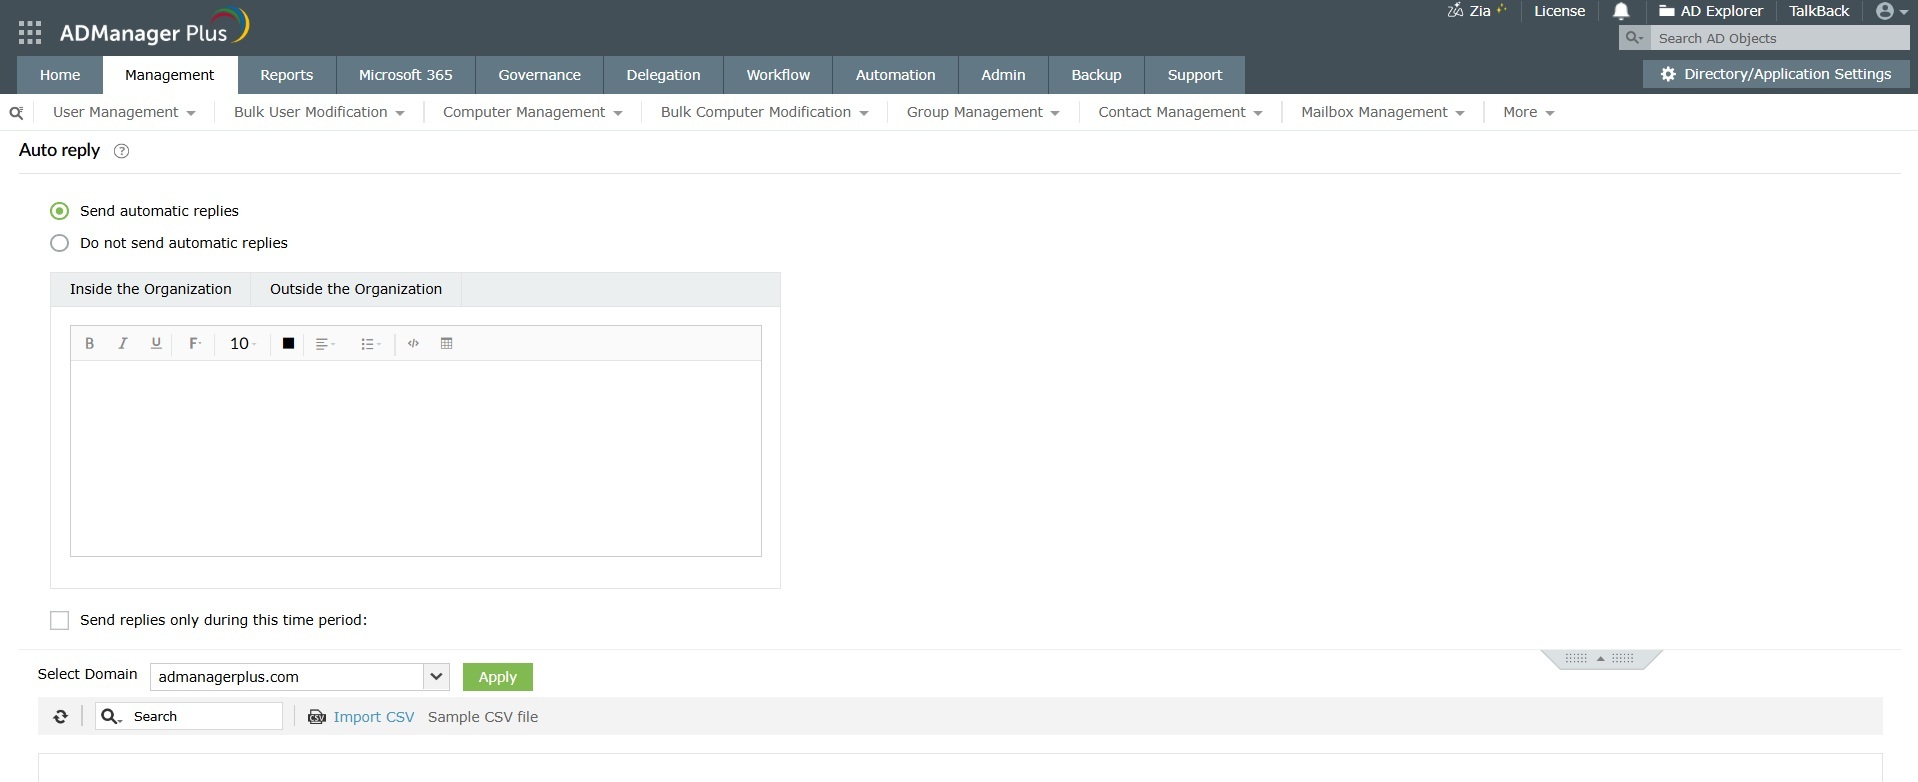Open the notifications bell

coord(1621,11)
